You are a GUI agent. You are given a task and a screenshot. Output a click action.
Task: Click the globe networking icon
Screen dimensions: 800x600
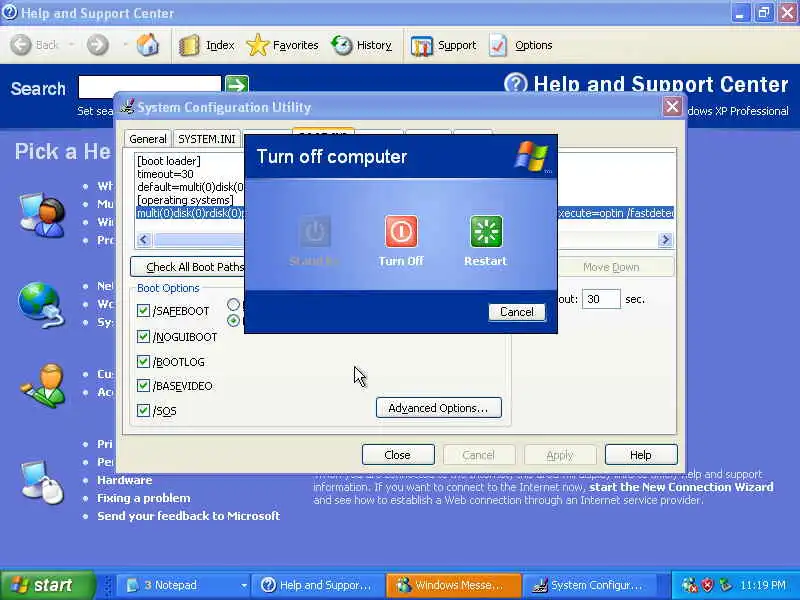coord(41,305)
